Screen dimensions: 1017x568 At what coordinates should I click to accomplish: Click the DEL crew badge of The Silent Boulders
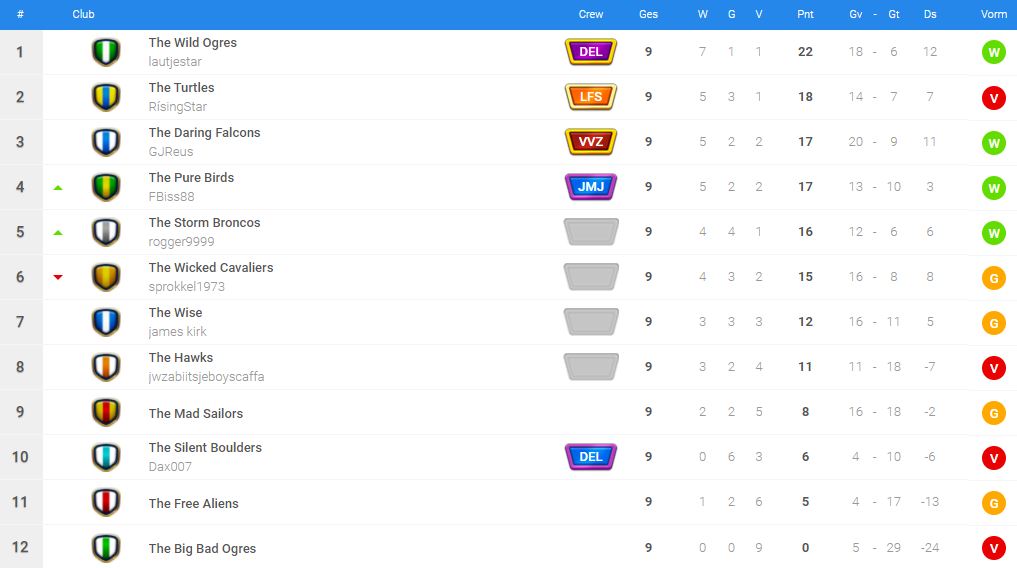[590, 457]
